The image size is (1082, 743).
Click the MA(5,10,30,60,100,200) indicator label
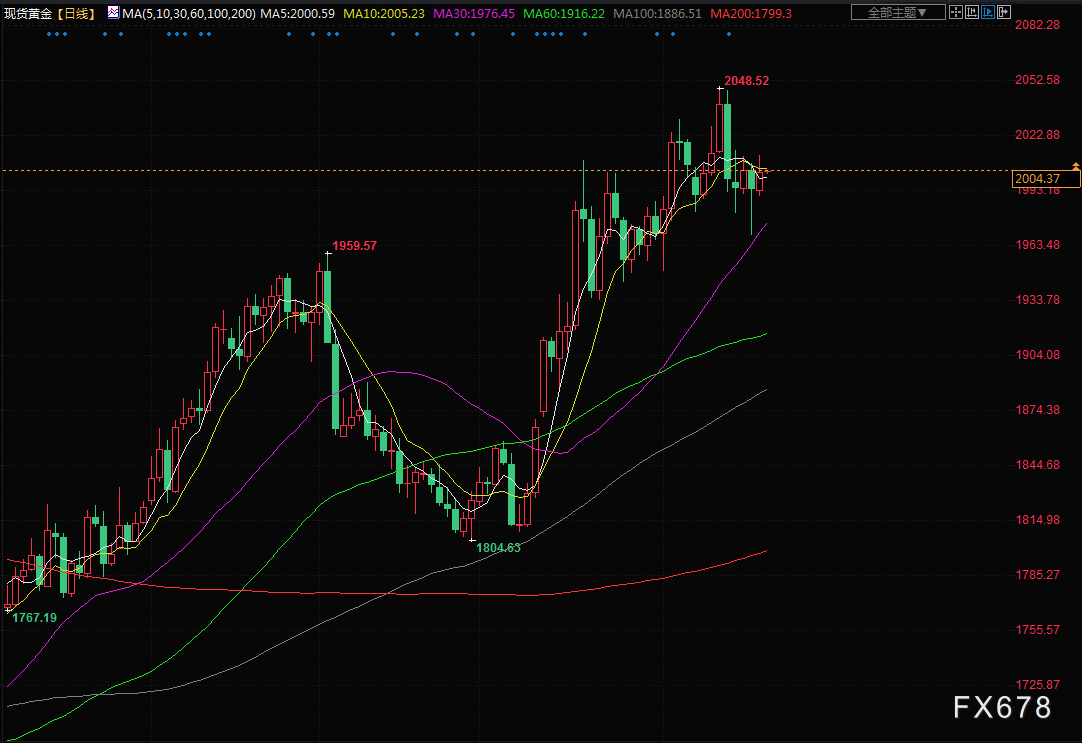tap(190, 13)
